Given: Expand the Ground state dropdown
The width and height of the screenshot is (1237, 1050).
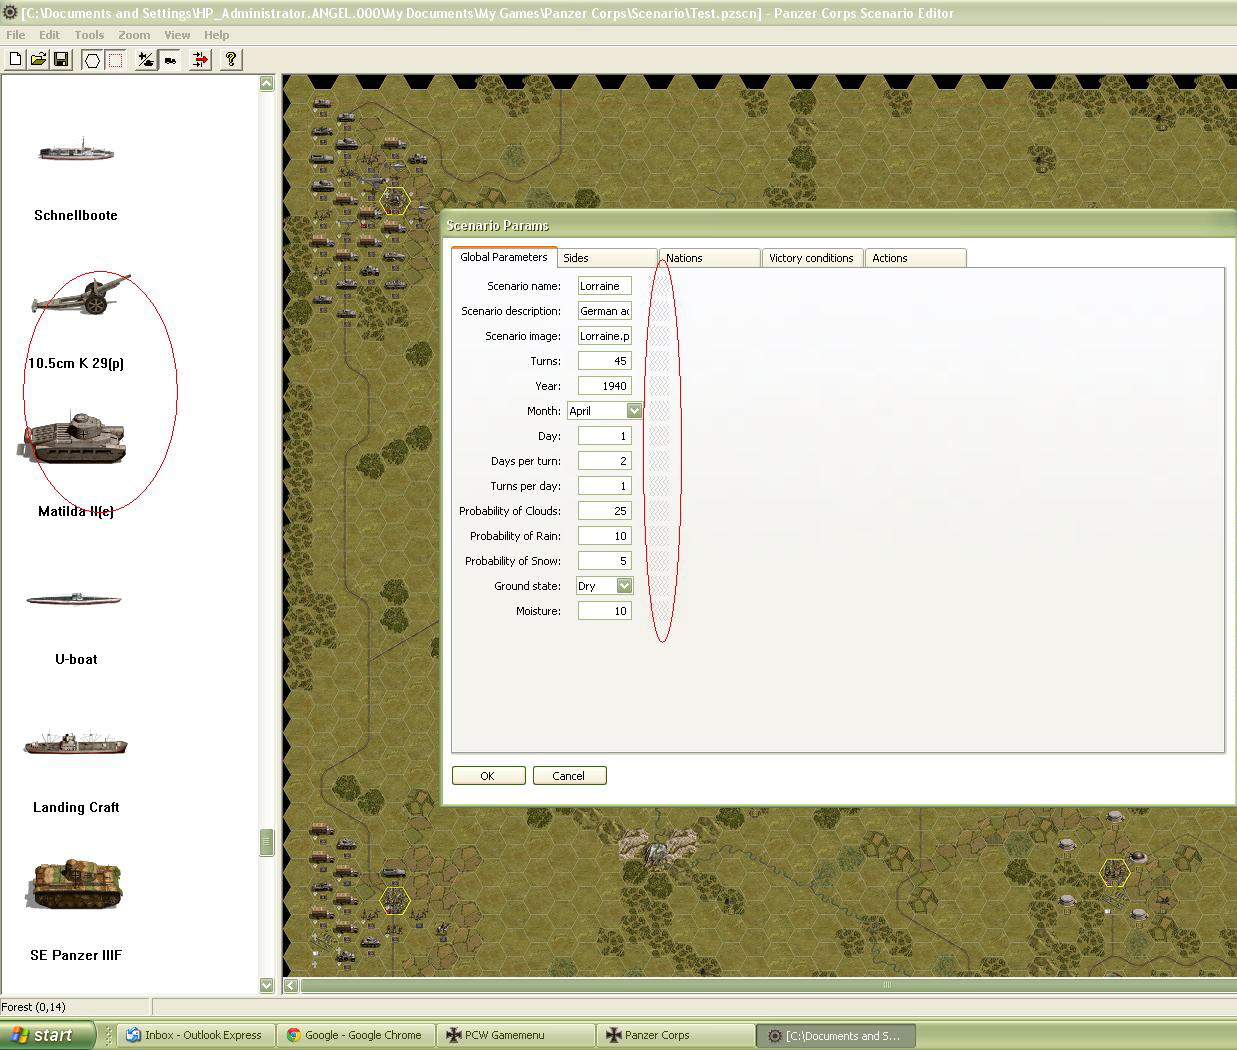Looking at the screenshot, I should tap(624, 586).
